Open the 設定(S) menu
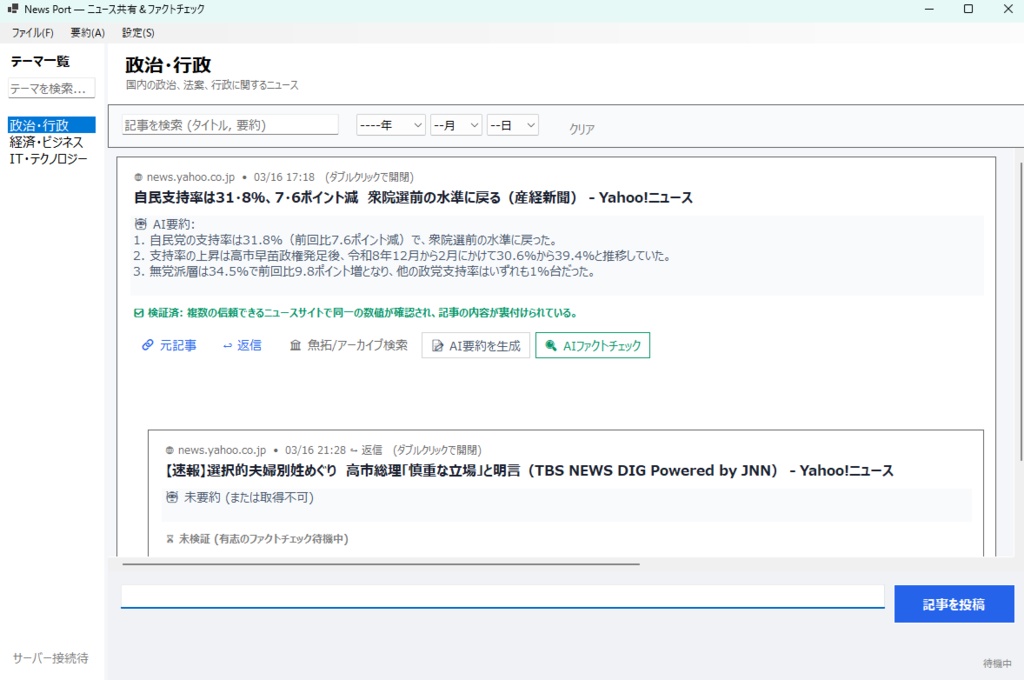 (138, 32)
